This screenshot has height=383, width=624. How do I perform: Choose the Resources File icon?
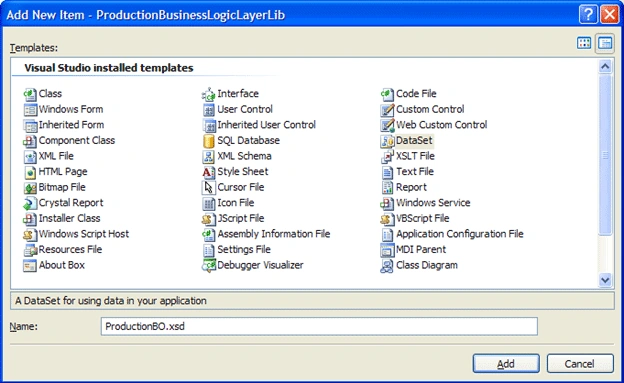pos(30,250)
